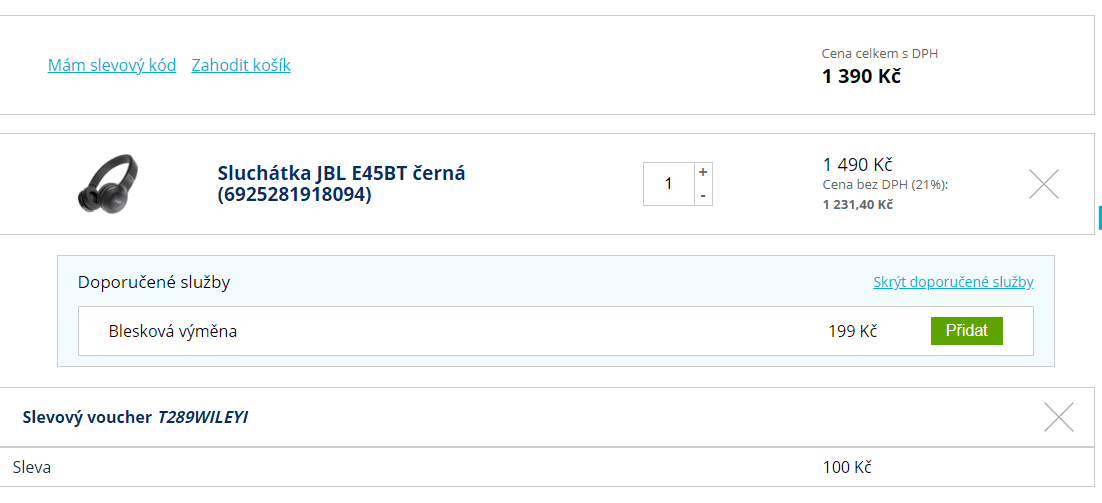
Task: Hide recommended services via "Skrýt doporučené služby"
Action: (x=953, y=282)
